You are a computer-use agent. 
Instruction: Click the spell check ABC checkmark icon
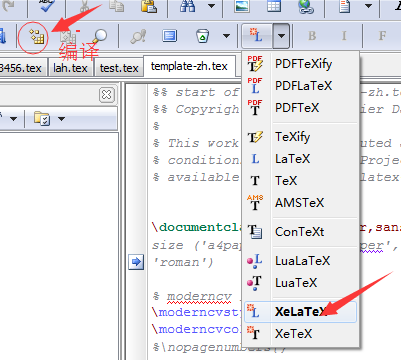[x=46, y=6]
